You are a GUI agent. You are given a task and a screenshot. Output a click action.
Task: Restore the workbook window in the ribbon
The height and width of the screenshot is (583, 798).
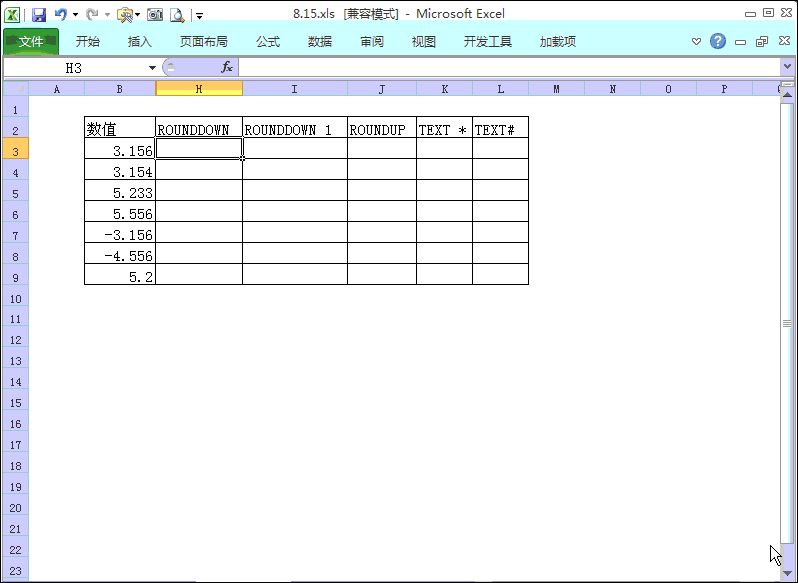click(762, 42)
